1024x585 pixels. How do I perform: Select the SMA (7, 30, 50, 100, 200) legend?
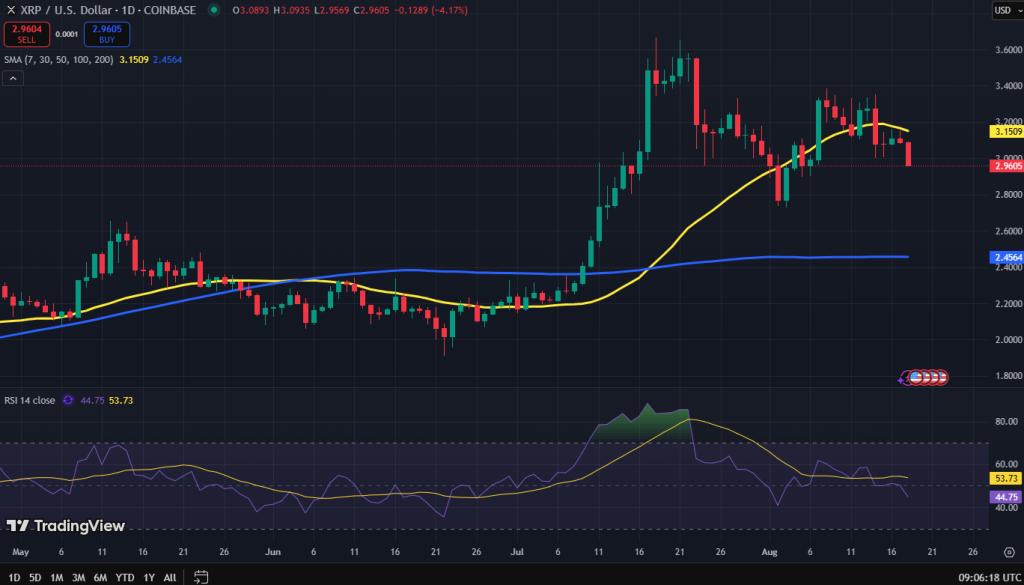(x=58, y=59)
